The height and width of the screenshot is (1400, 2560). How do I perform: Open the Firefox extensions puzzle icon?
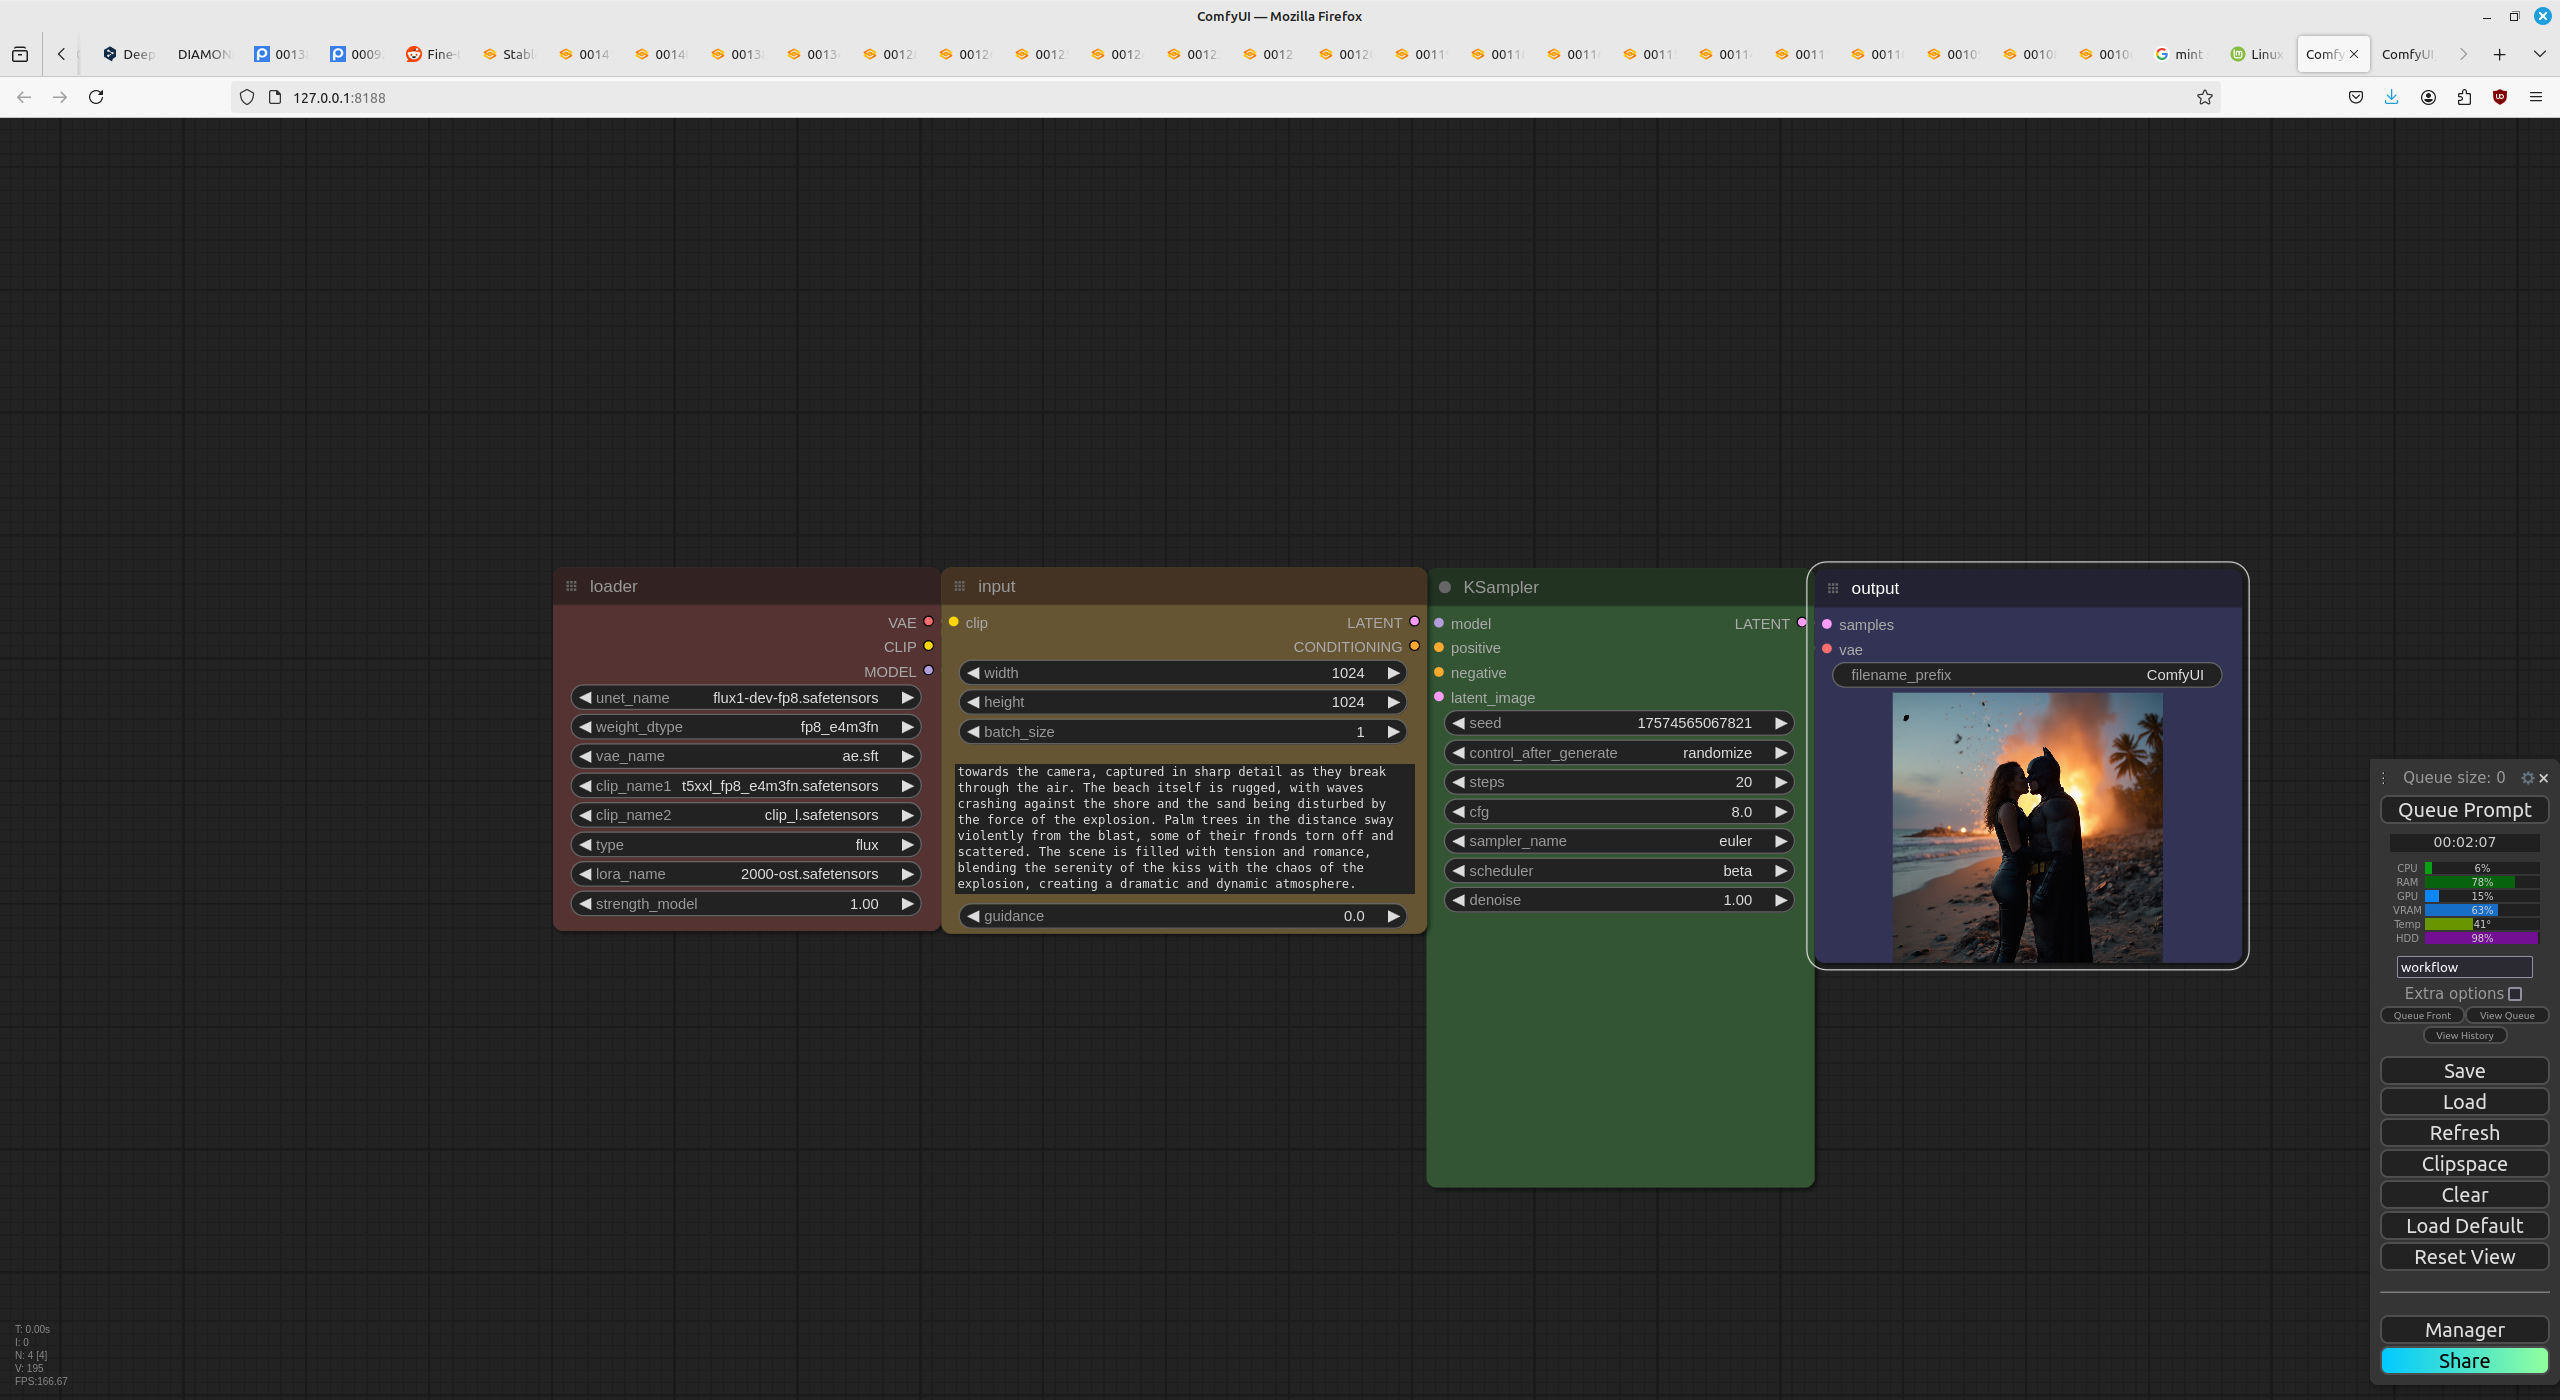click(2464, 97)
